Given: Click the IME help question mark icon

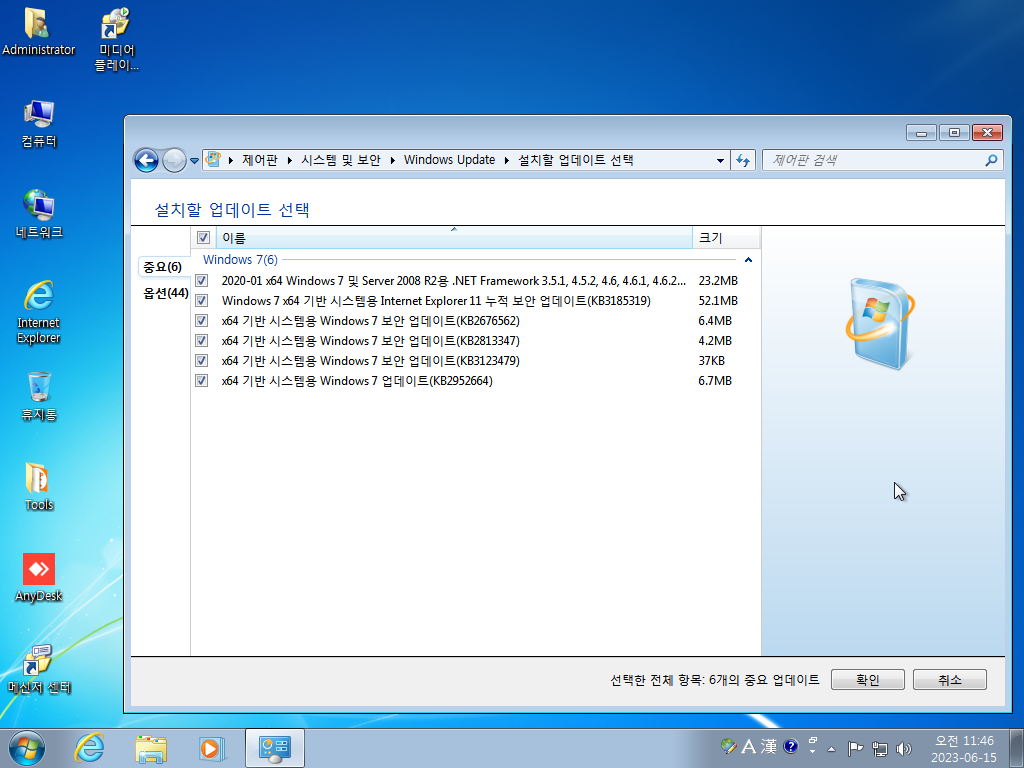Looking at the screenshot, I should [790, 746].
